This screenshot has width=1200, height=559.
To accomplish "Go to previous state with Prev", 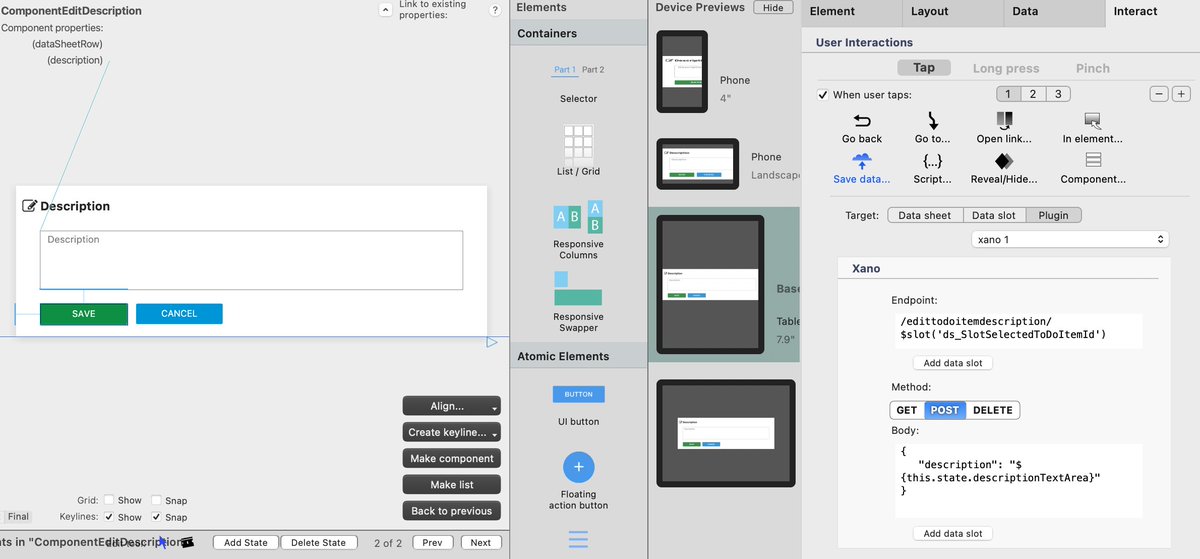I will tap(432, 542).
